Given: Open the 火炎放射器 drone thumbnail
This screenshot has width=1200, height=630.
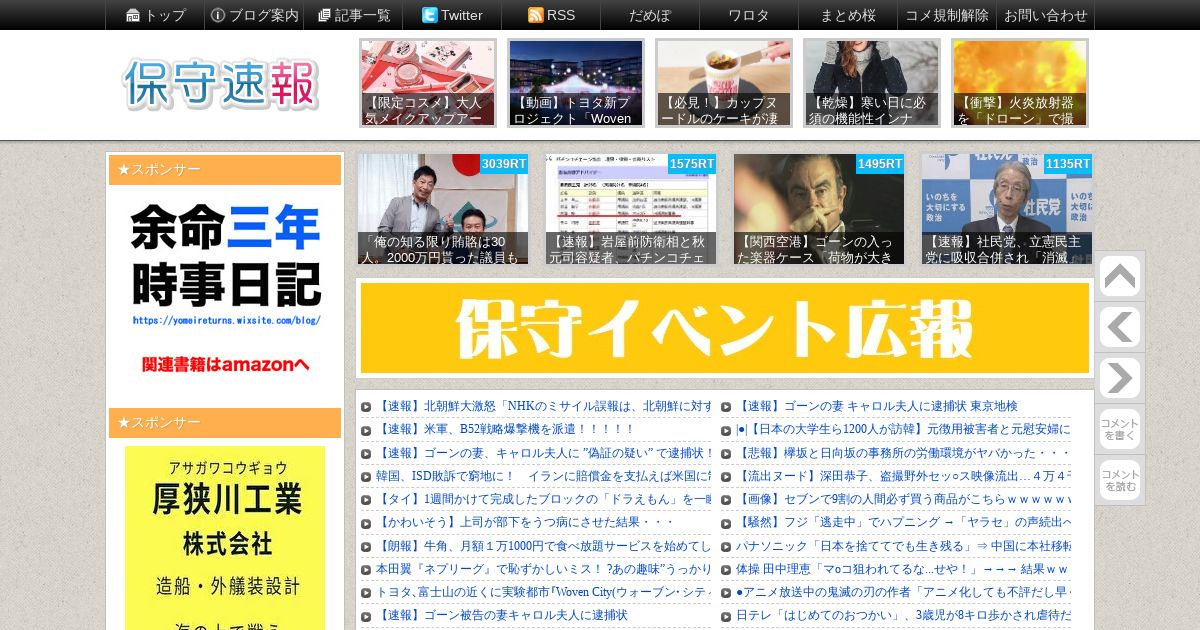Looking at the screenshot, I should pyautogui.click(x=1020, y=83).
